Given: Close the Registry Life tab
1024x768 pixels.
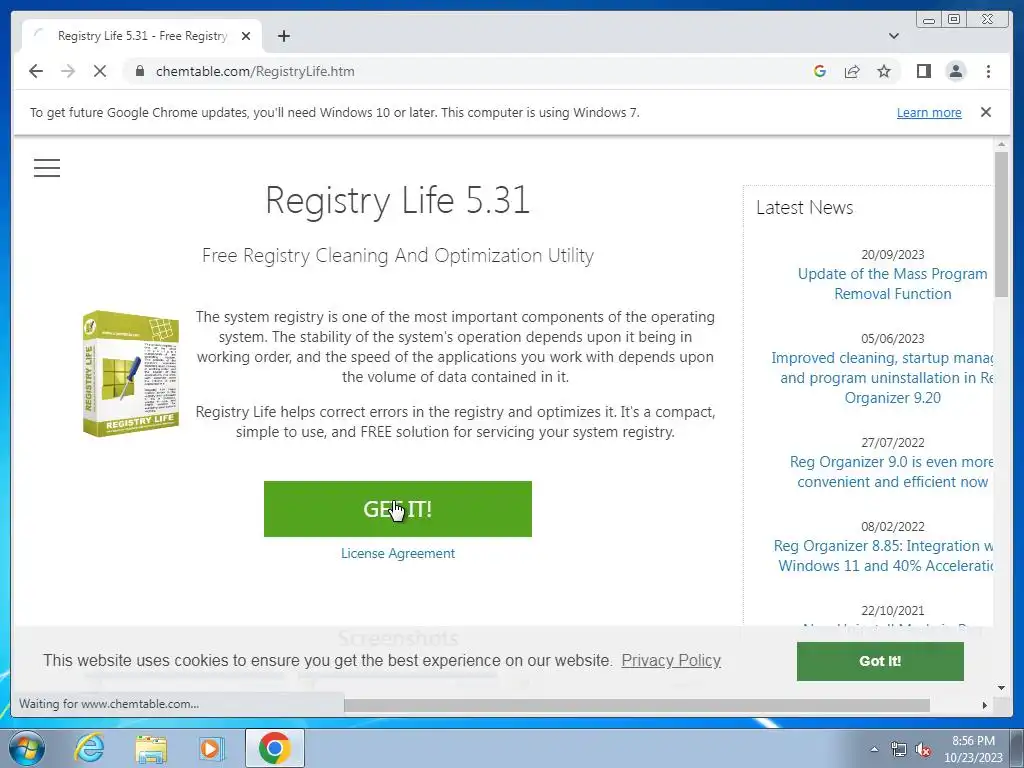Looking at the screenshot, I should point(246,36).
